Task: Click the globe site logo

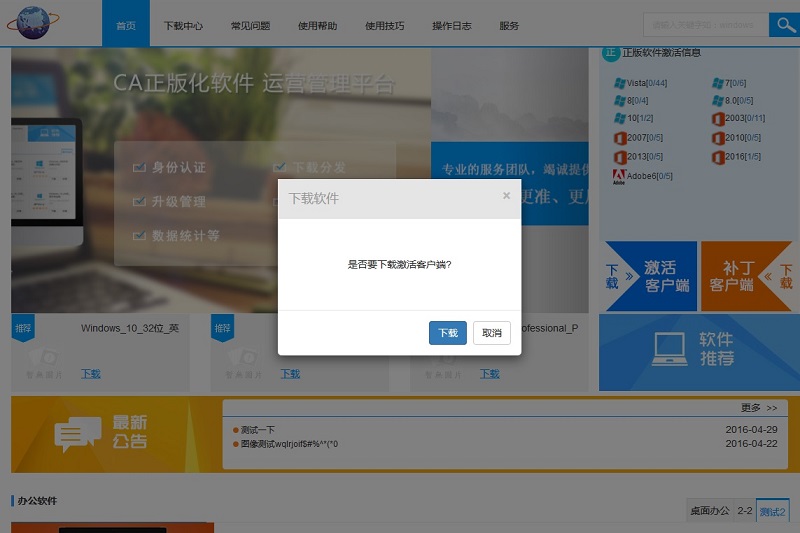Action: (x=32, y=23)
